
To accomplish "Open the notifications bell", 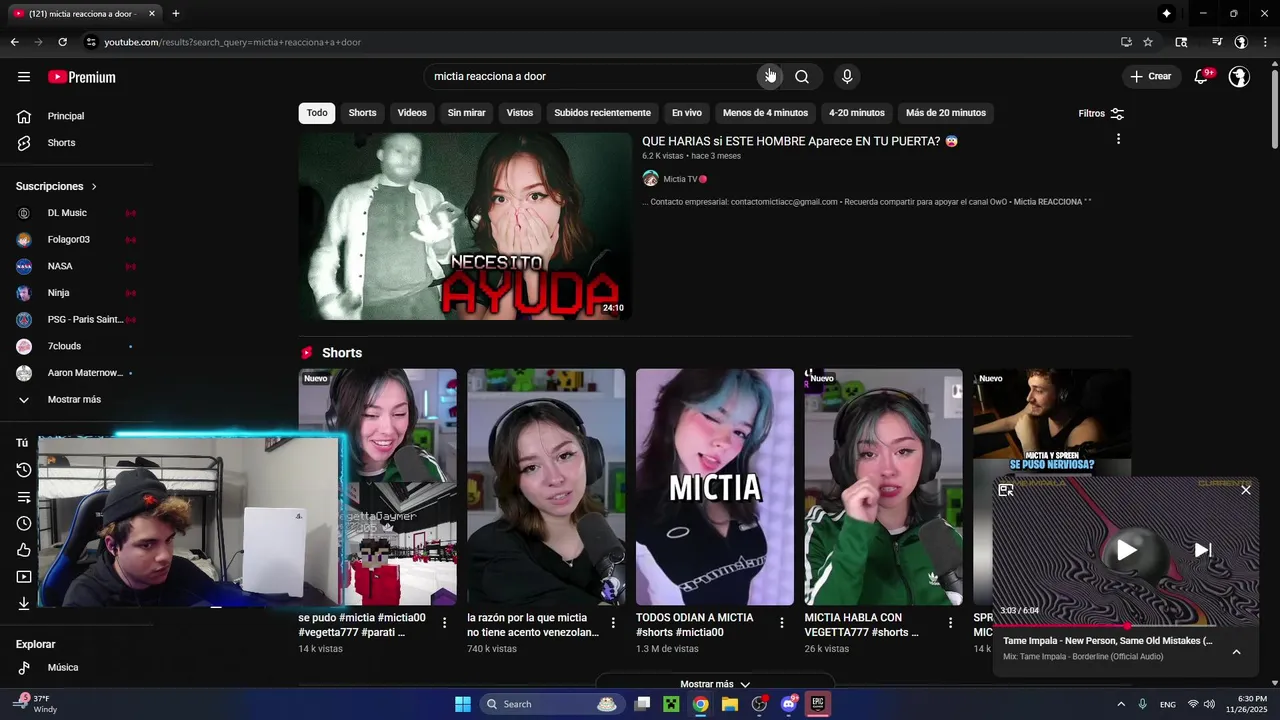I will [1202, 76].
